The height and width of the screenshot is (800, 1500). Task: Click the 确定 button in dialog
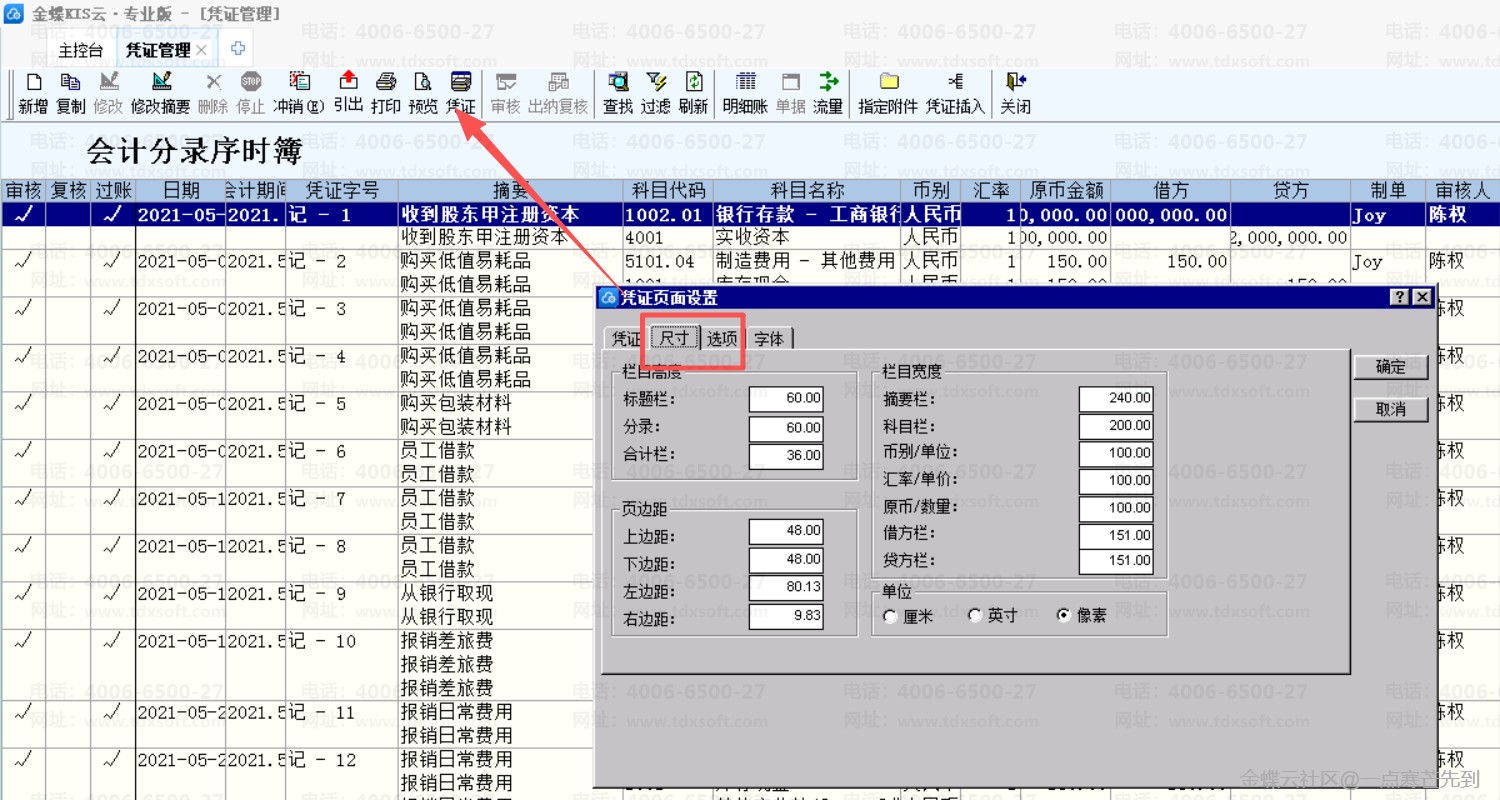[1390, 367]
